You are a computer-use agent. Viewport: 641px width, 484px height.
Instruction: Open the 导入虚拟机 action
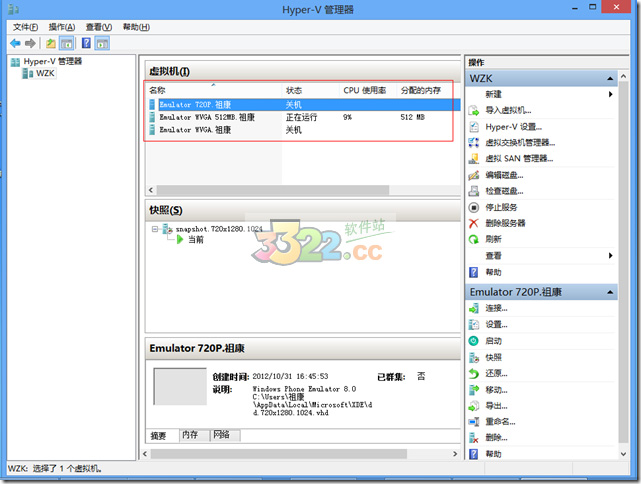pyautogui.click(x=508, y=110)
